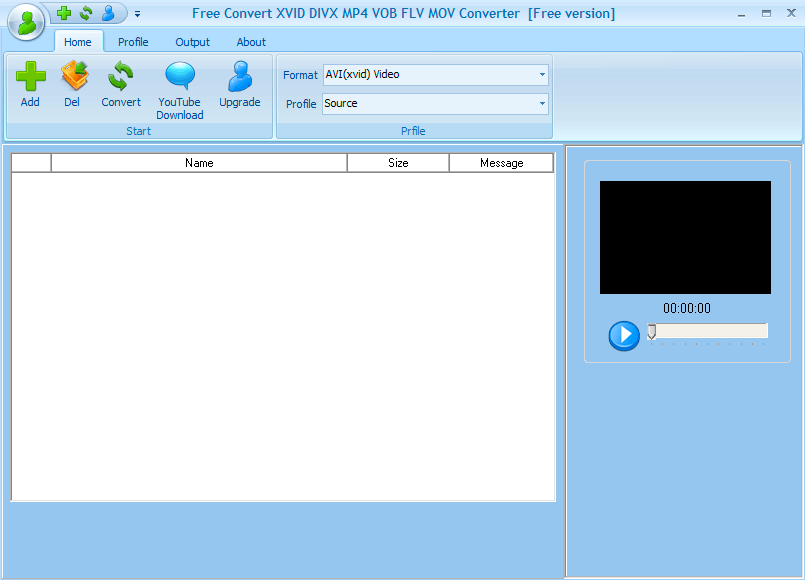
Task: Click the Name column header
Action: [198, 162]
